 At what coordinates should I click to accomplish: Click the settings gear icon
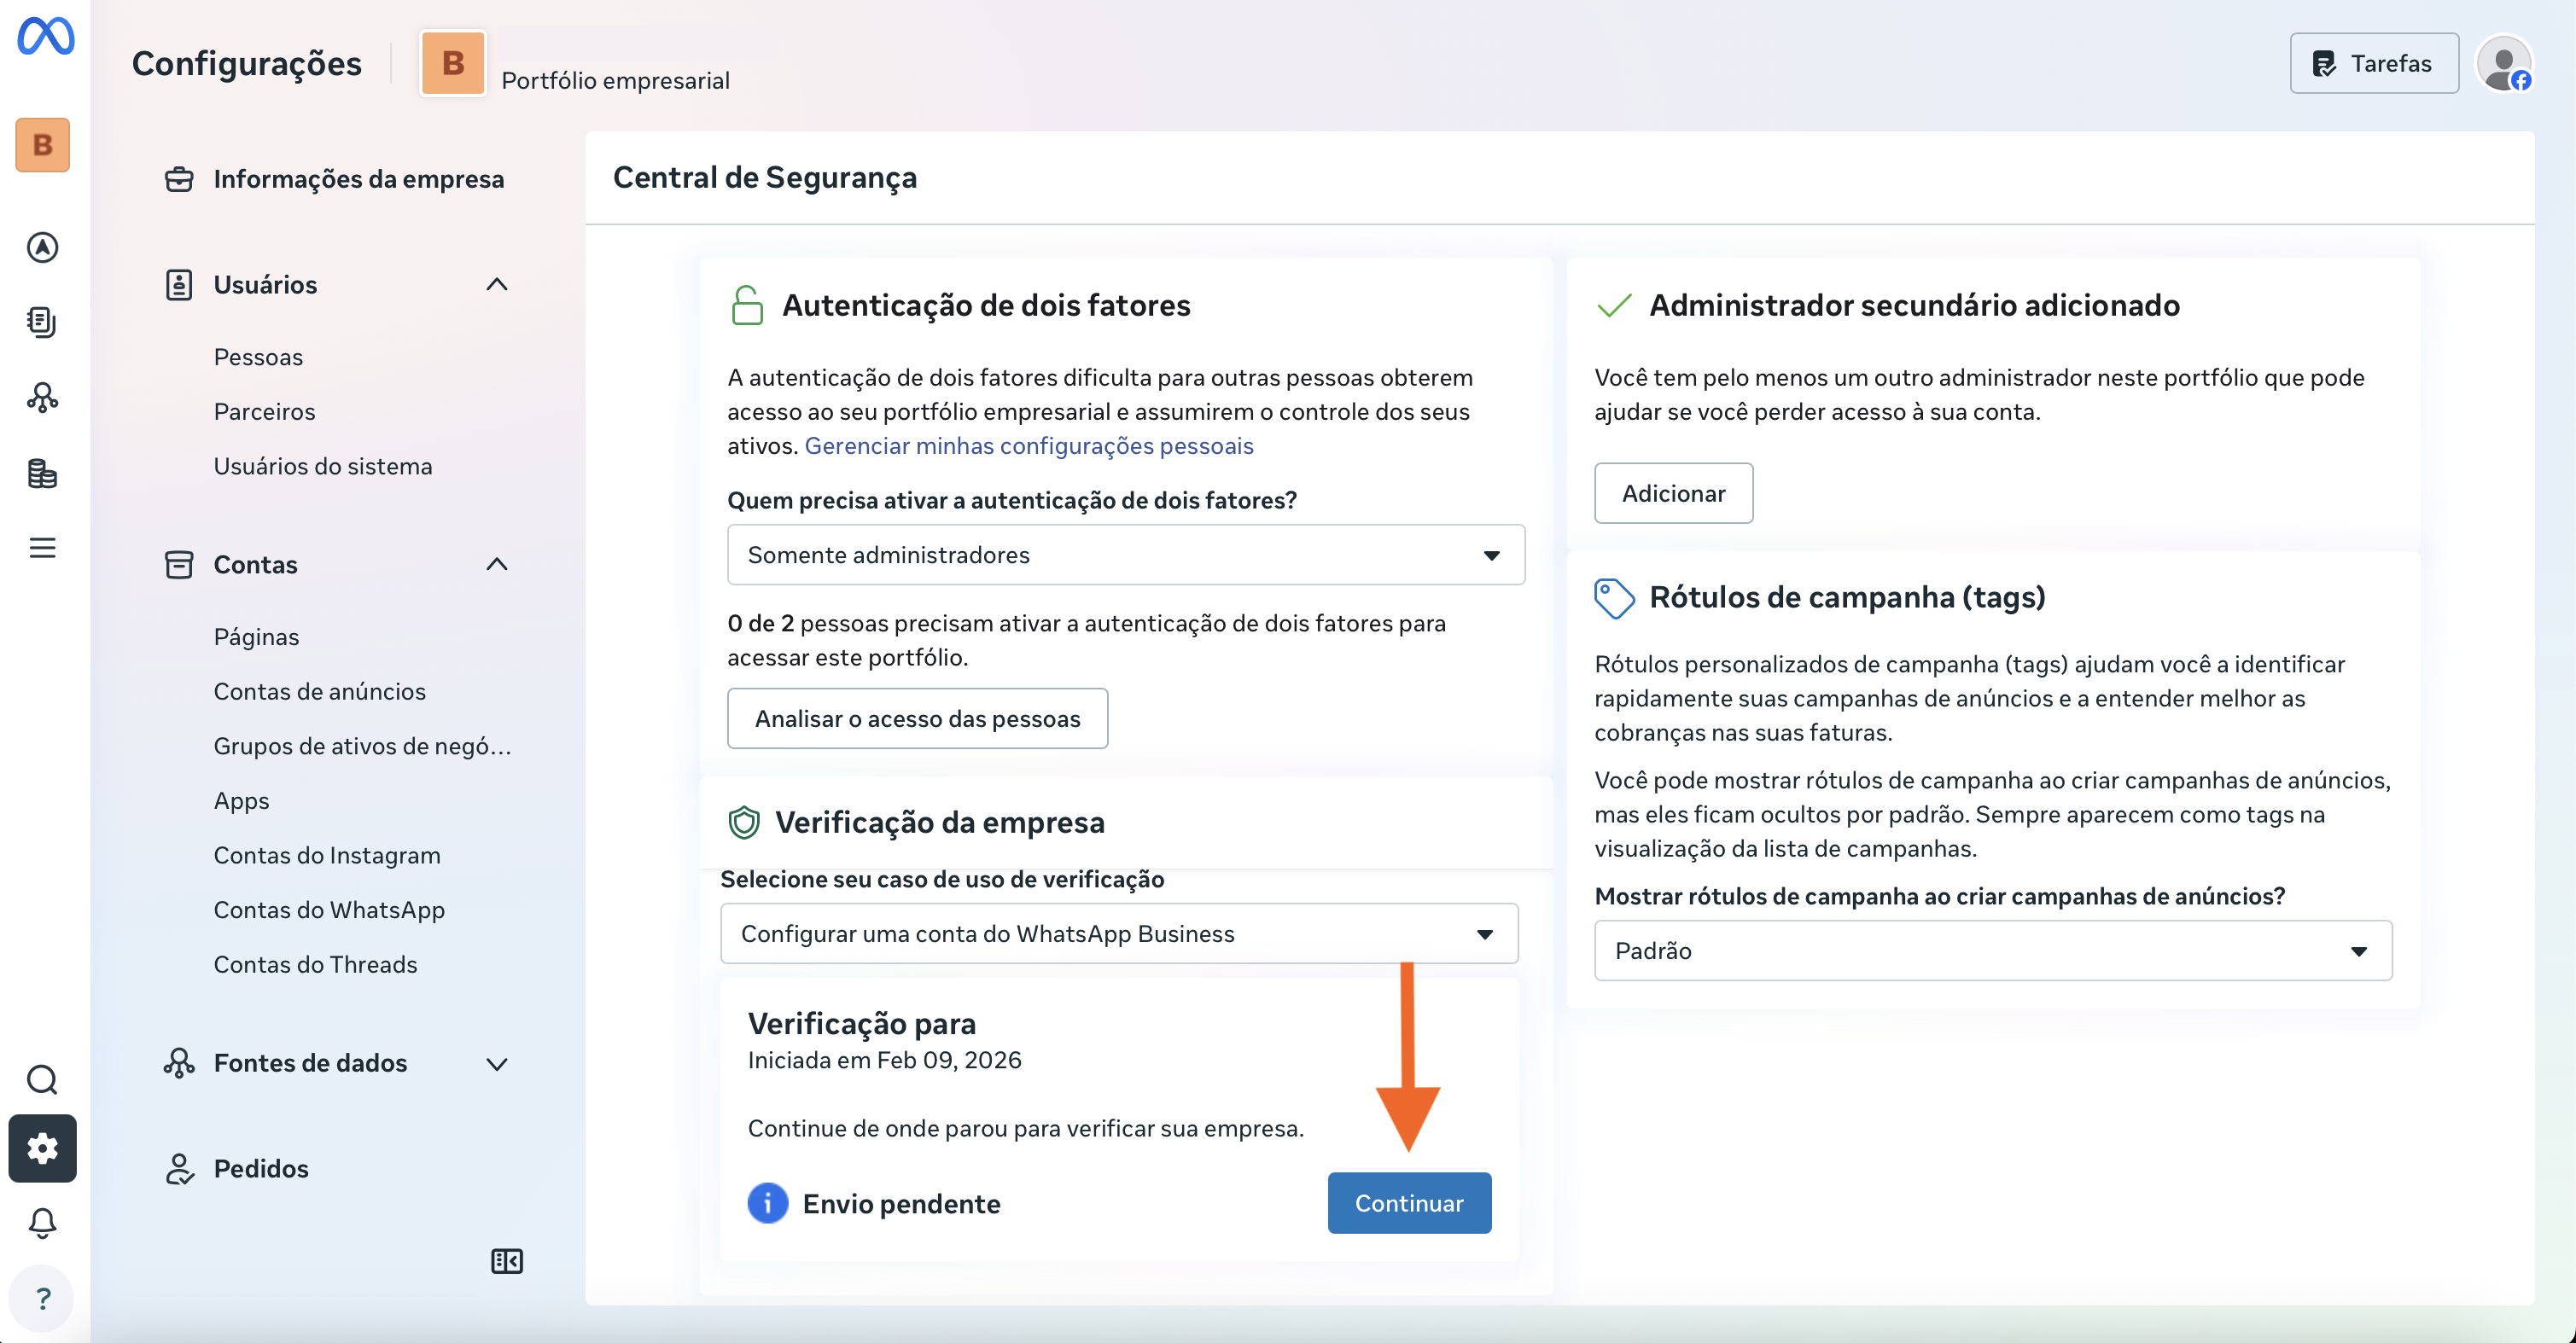coord(42,1148)
